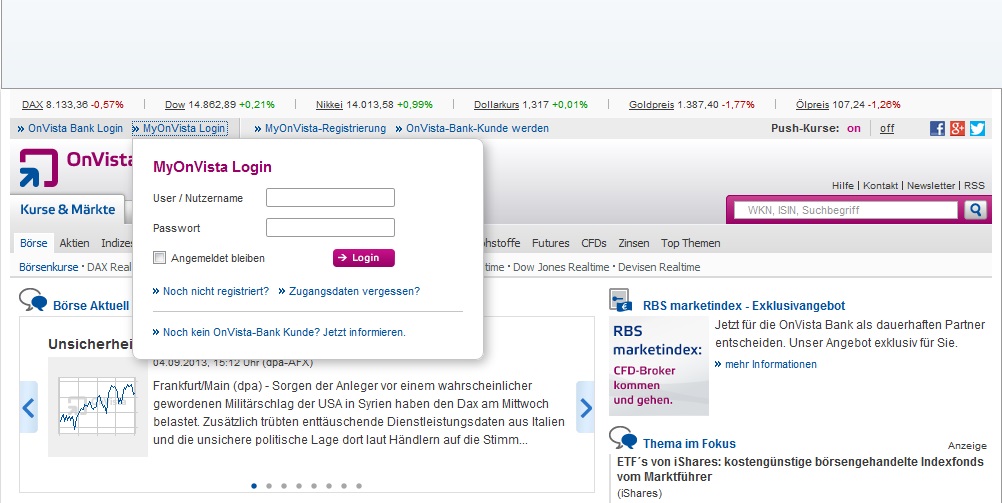Open the Devisen Realtime link
This screenshot has width=1002, height=503.
point(659,267)
